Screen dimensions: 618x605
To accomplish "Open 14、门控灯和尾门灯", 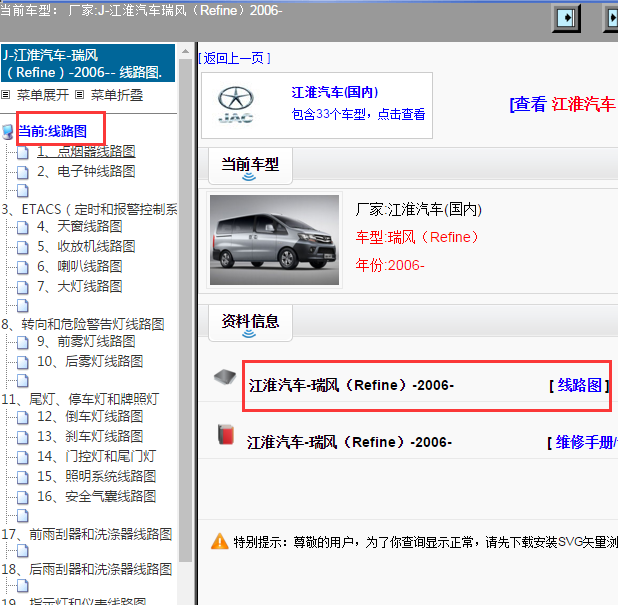I will [x=97, y=456].
